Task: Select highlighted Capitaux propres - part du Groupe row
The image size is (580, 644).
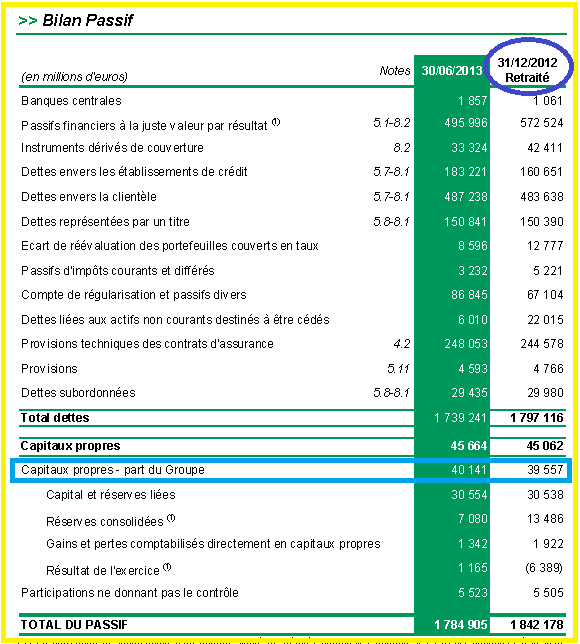Action: coord(291,470)
